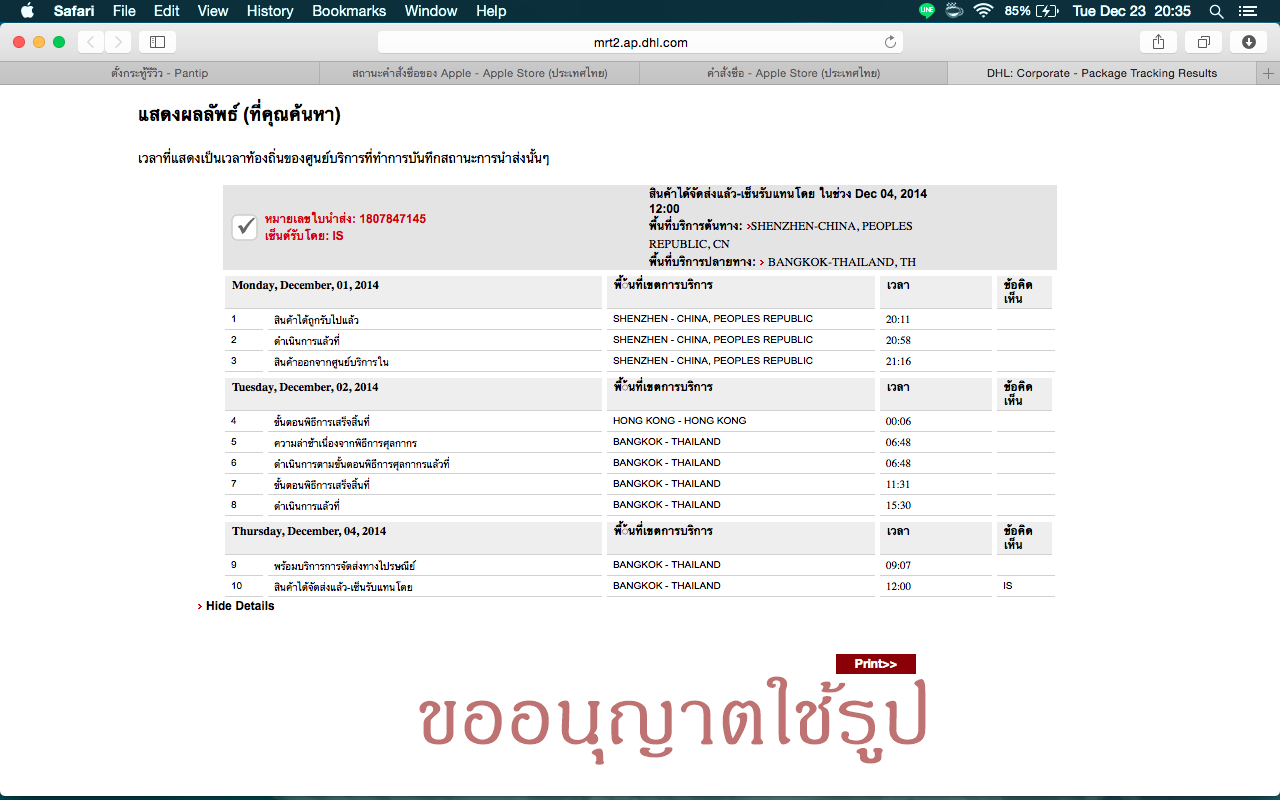Click Thursday, December, 04, 2014 header
The image size is (1280, 800).
coord(309,531)
